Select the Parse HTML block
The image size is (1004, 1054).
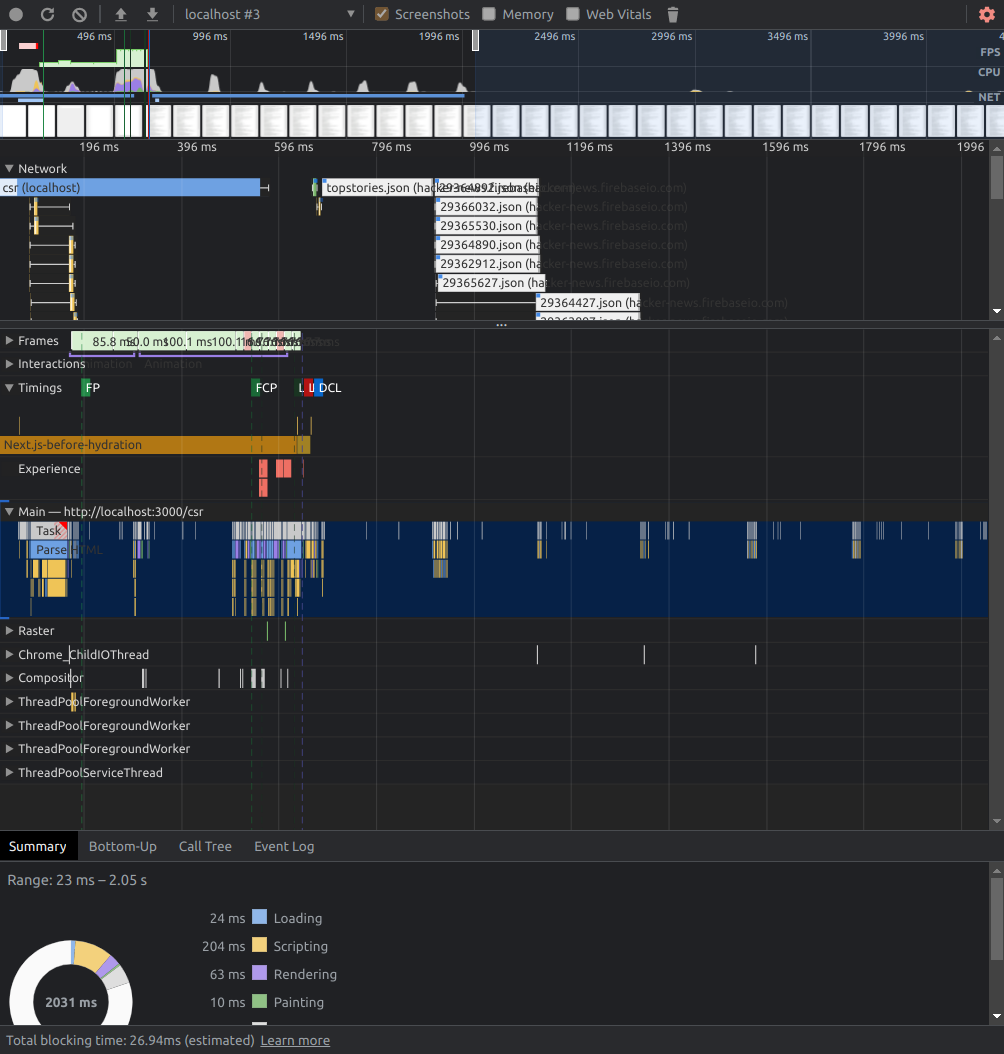point(51,550)
